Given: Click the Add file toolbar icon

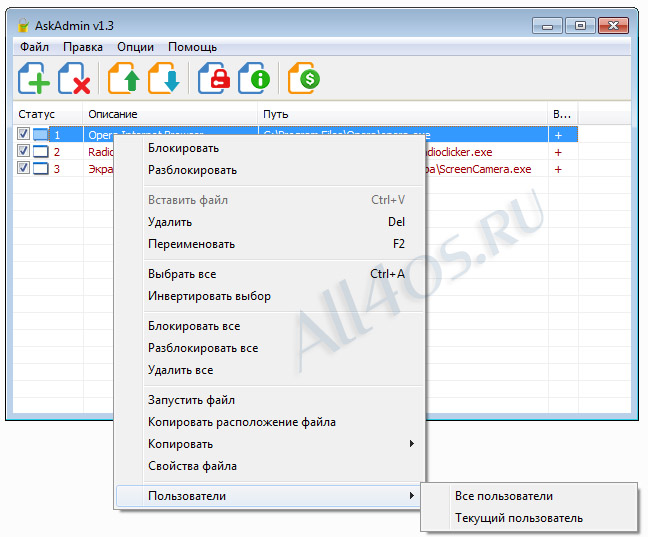Looking at the screenshot, I should click(x=34, y=78).
